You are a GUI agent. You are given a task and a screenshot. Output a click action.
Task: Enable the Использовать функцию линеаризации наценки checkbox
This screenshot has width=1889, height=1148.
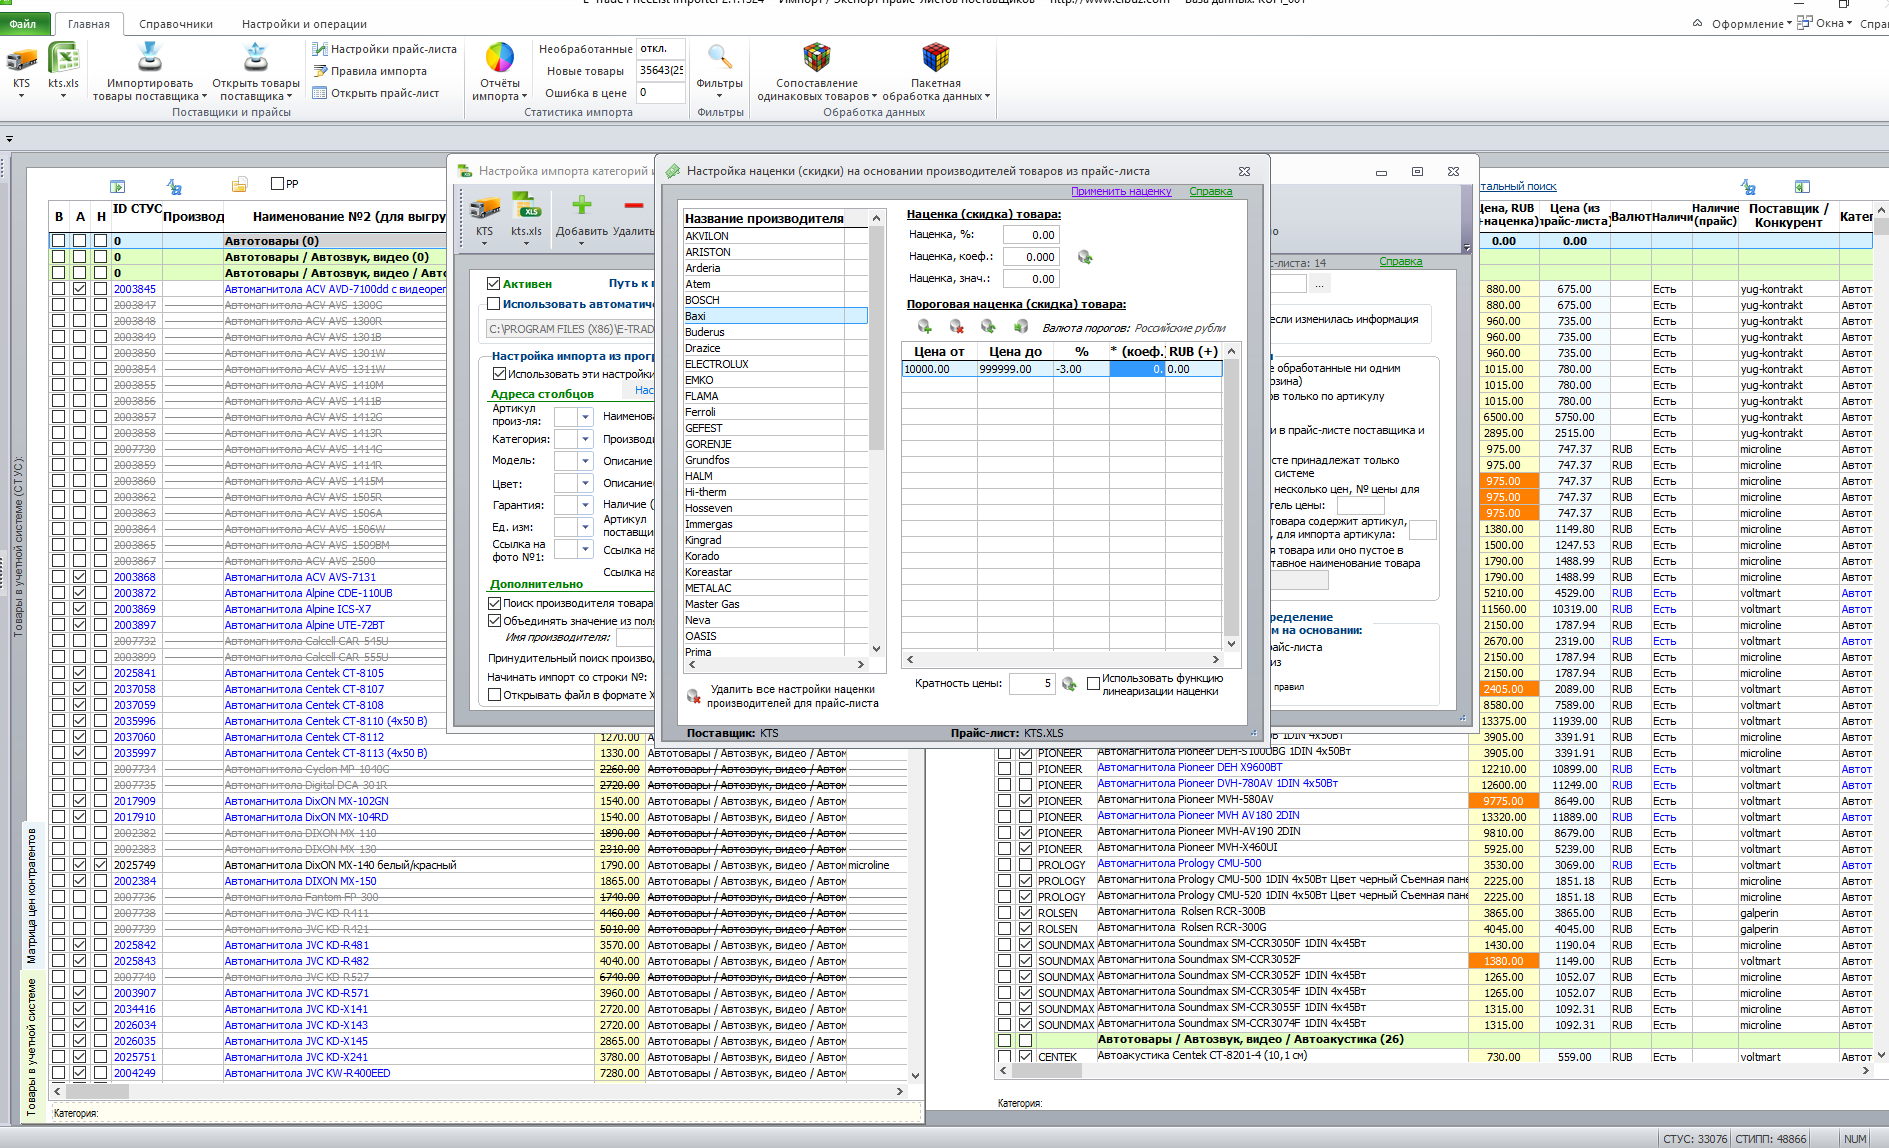point(1093,684)
